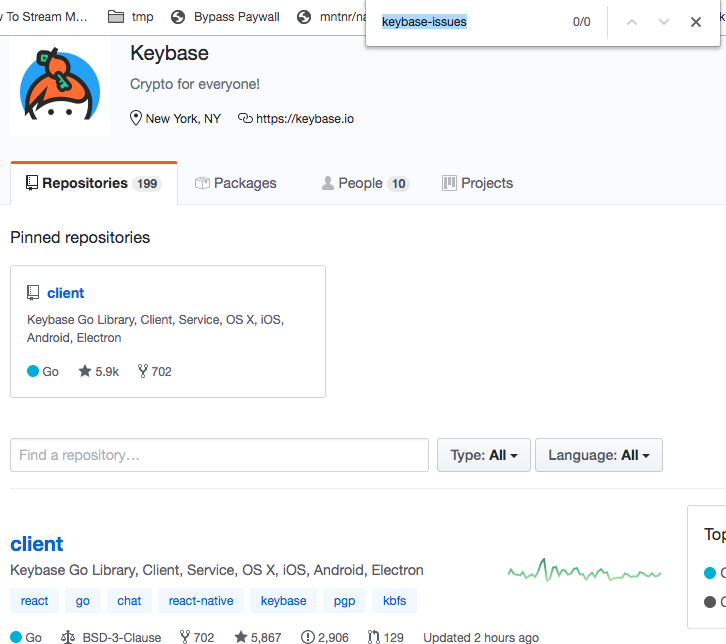This screenshot has height=644, width=726.
Task: Click the Go language dot in list row
Action: coord(16,637)
